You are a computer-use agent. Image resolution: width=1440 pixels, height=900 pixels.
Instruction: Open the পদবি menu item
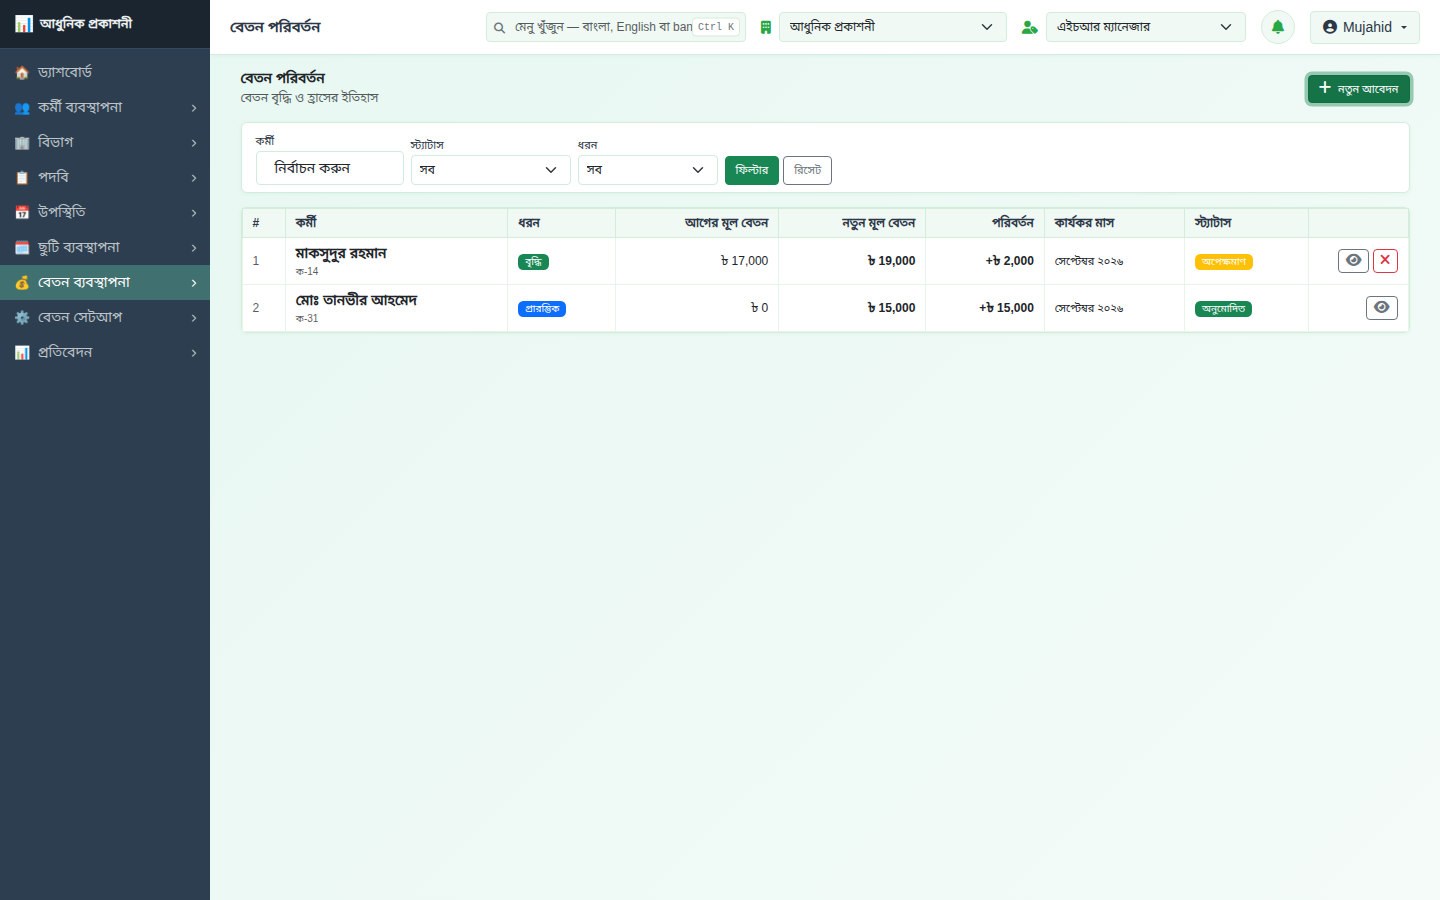105,178
